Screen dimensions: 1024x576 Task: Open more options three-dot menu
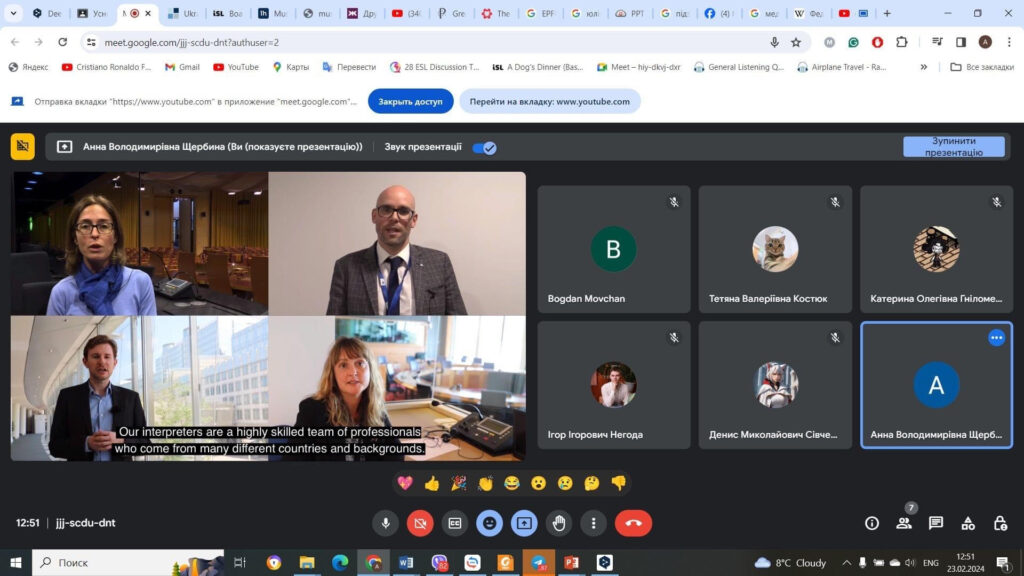594,523
